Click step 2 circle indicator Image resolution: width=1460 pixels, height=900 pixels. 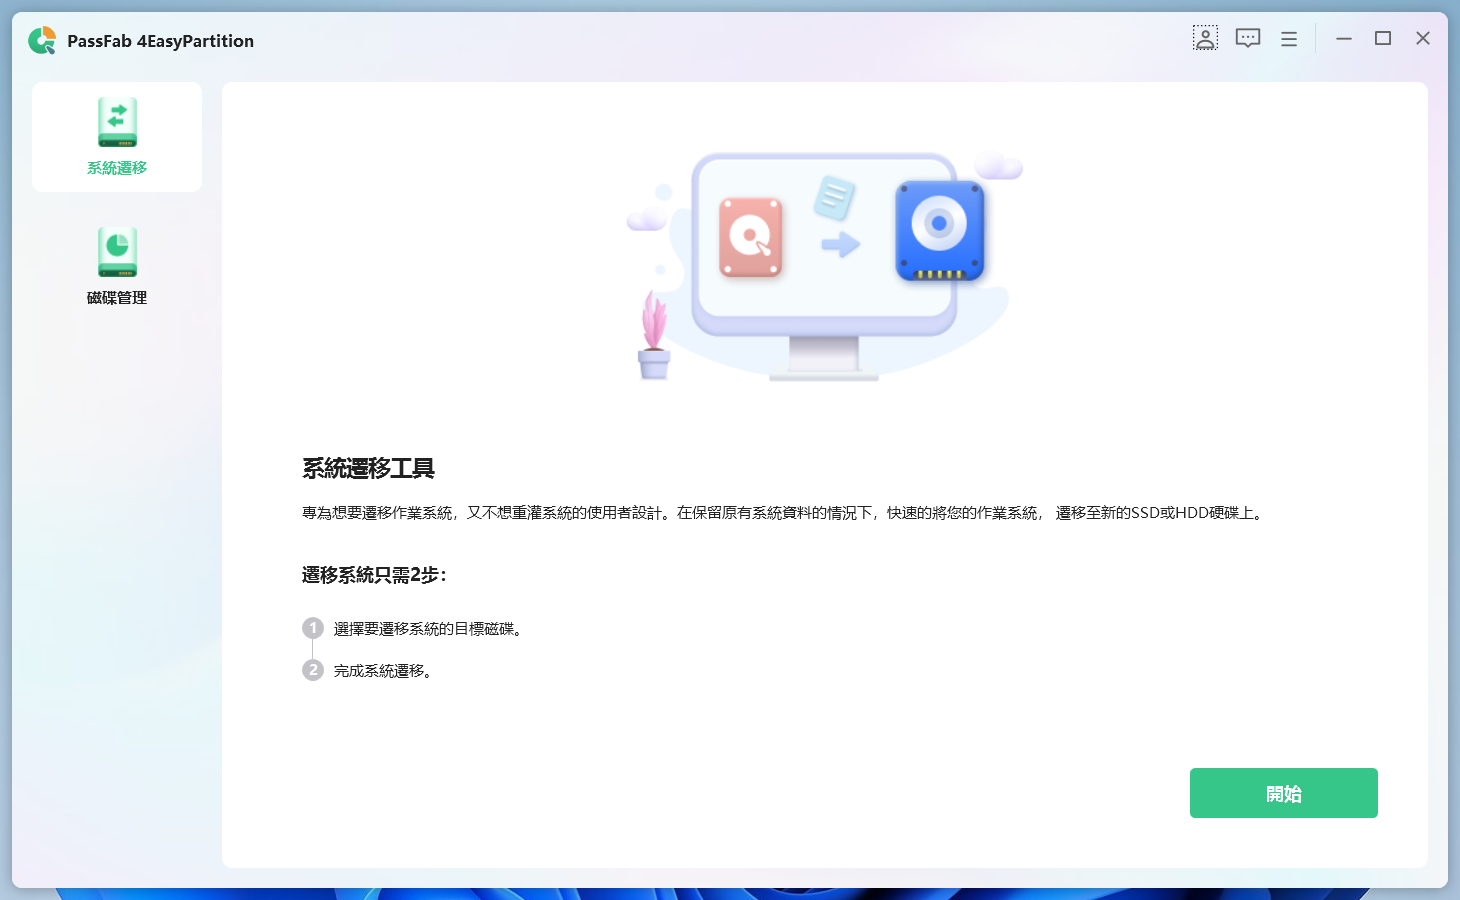(312, 670)
